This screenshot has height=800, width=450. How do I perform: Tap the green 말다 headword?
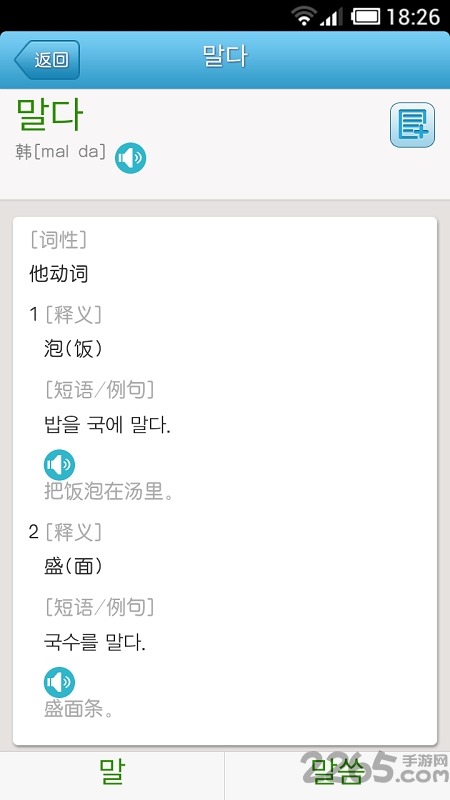49,114
